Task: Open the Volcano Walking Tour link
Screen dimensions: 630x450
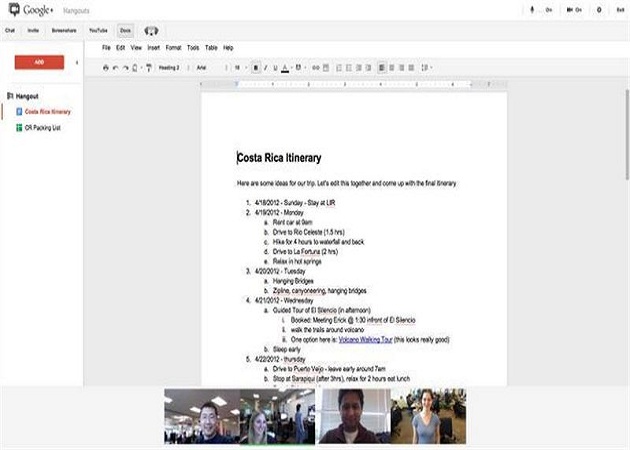Action: (x=365, y=339)
